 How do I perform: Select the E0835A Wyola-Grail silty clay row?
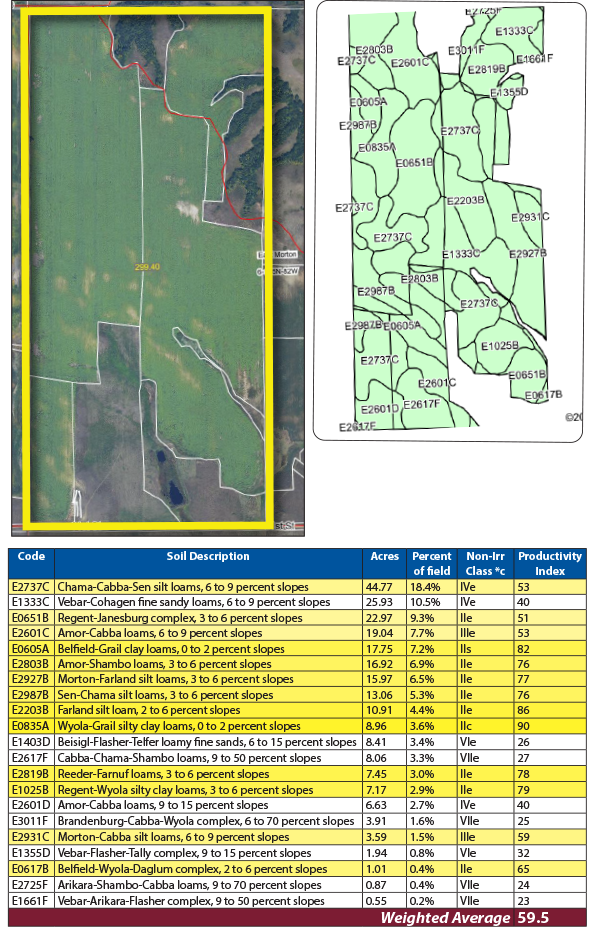[x=297, y=726]
